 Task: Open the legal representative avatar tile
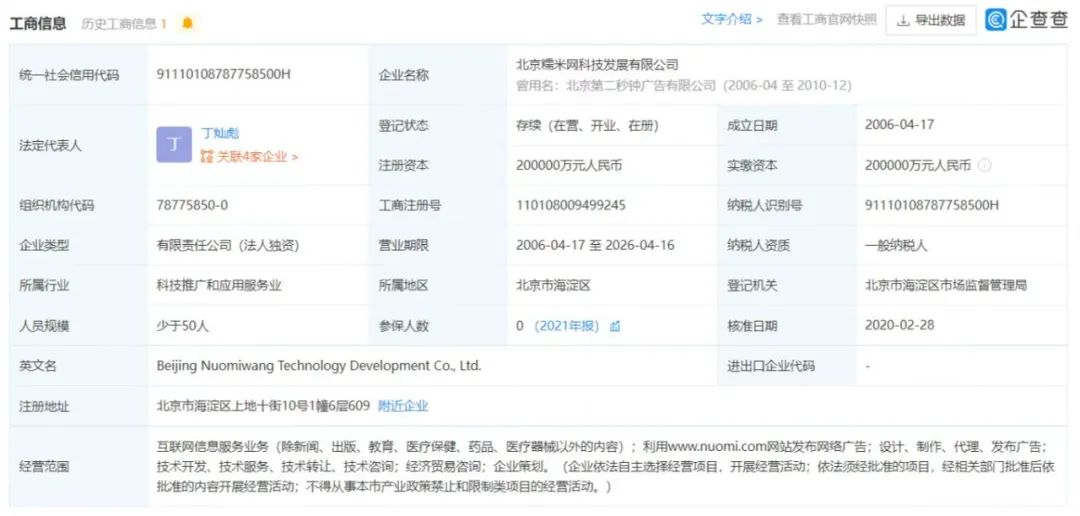(174, 145)
